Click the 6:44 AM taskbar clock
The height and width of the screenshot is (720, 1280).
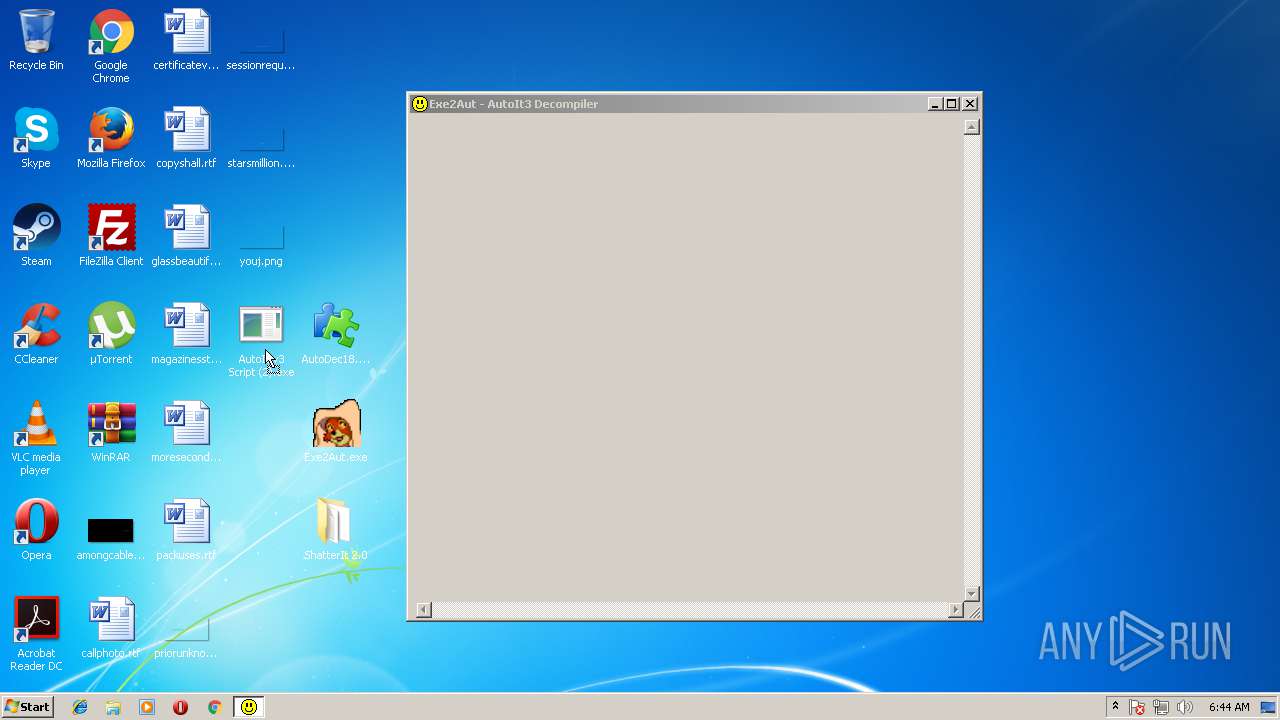pos(1228,707)
